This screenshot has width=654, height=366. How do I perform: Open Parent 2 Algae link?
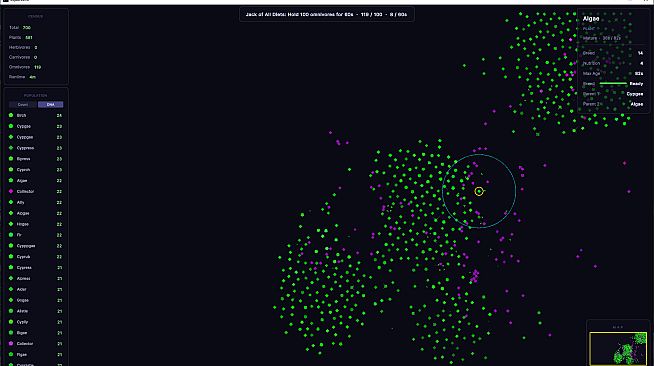pos(636,104)
